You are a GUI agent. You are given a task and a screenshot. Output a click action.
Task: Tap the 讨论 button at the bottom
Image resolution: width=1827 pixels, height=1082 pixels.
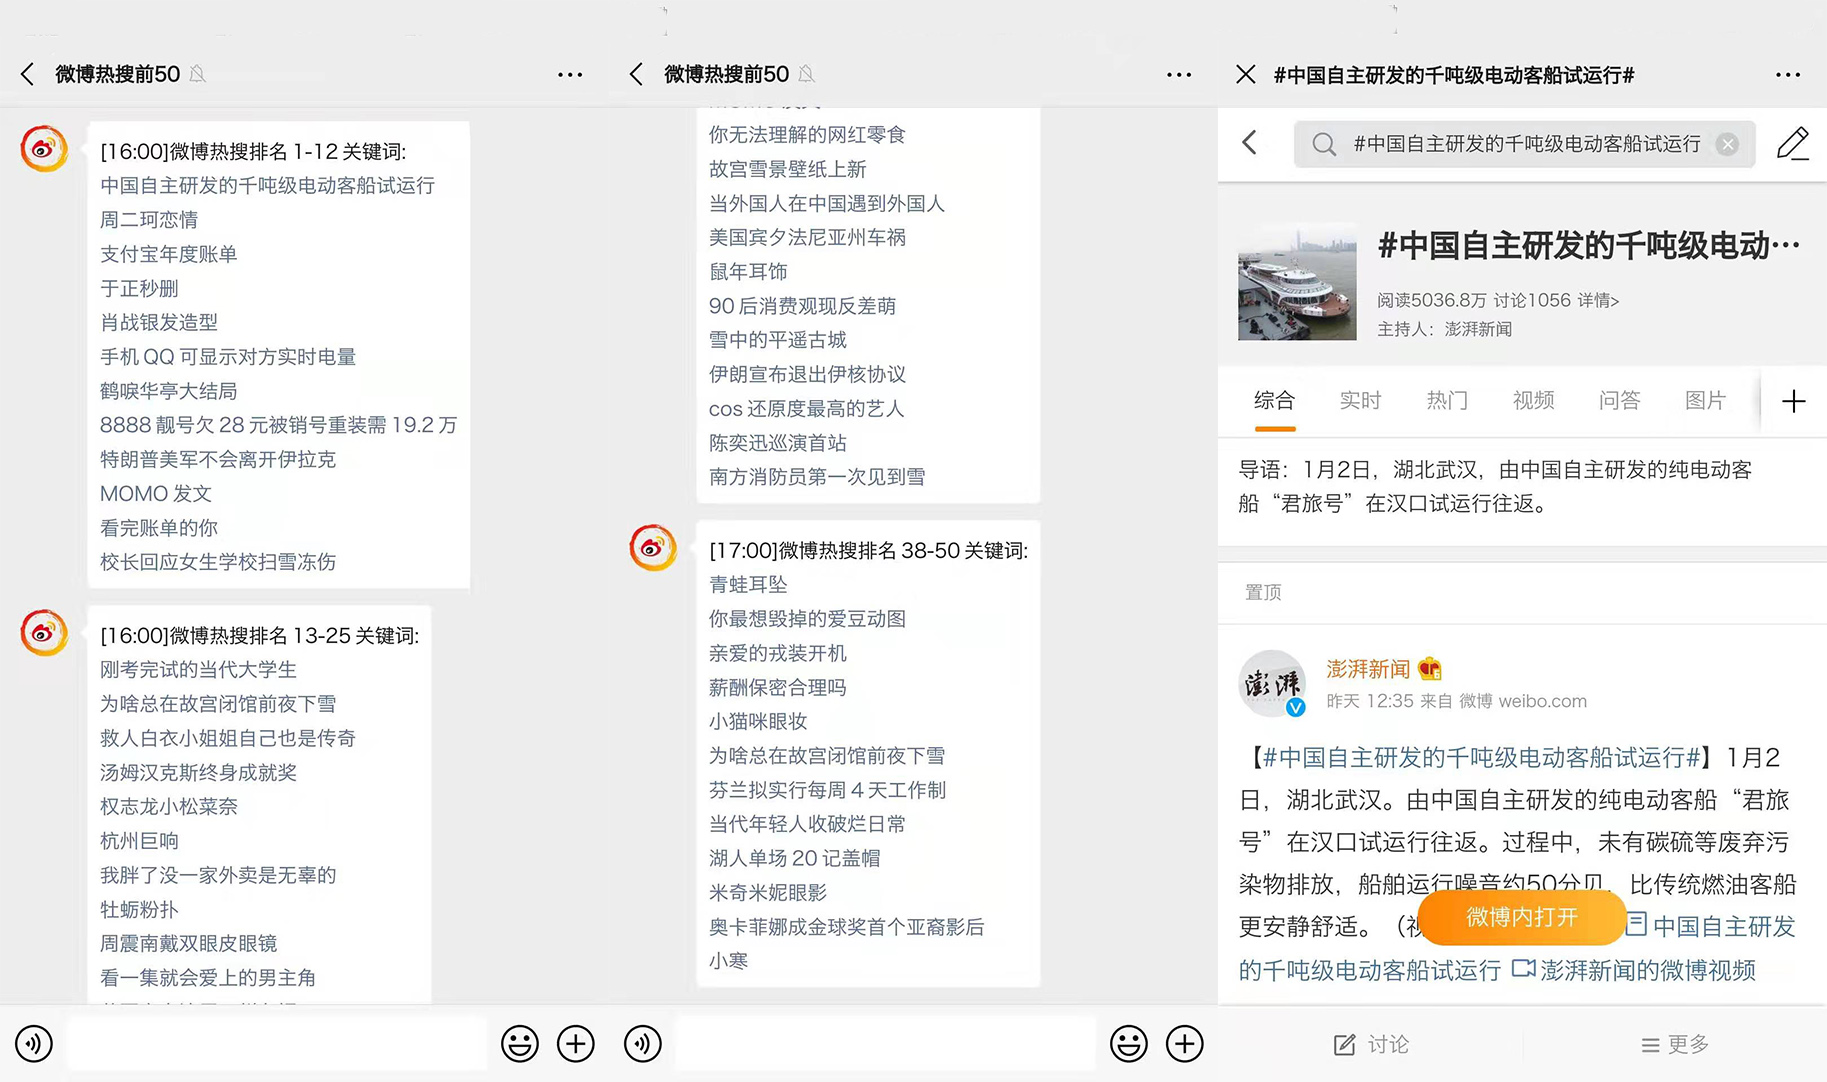1372,1045
